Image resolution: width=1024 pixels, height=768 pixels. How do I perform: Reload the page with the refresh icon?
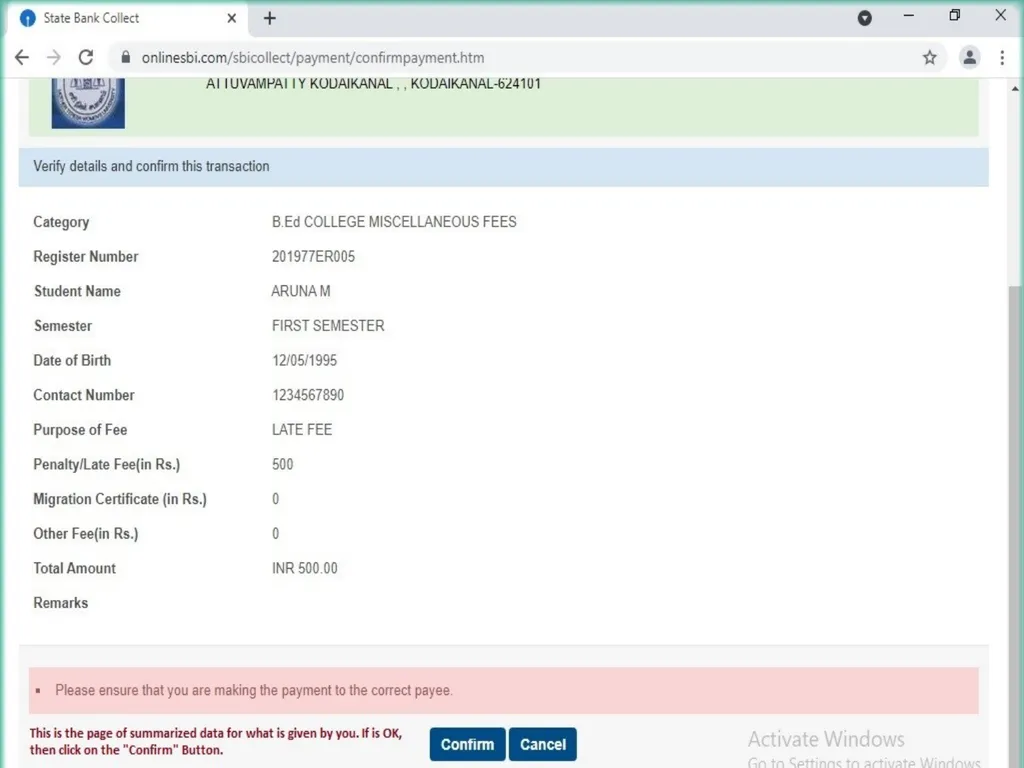86,57
